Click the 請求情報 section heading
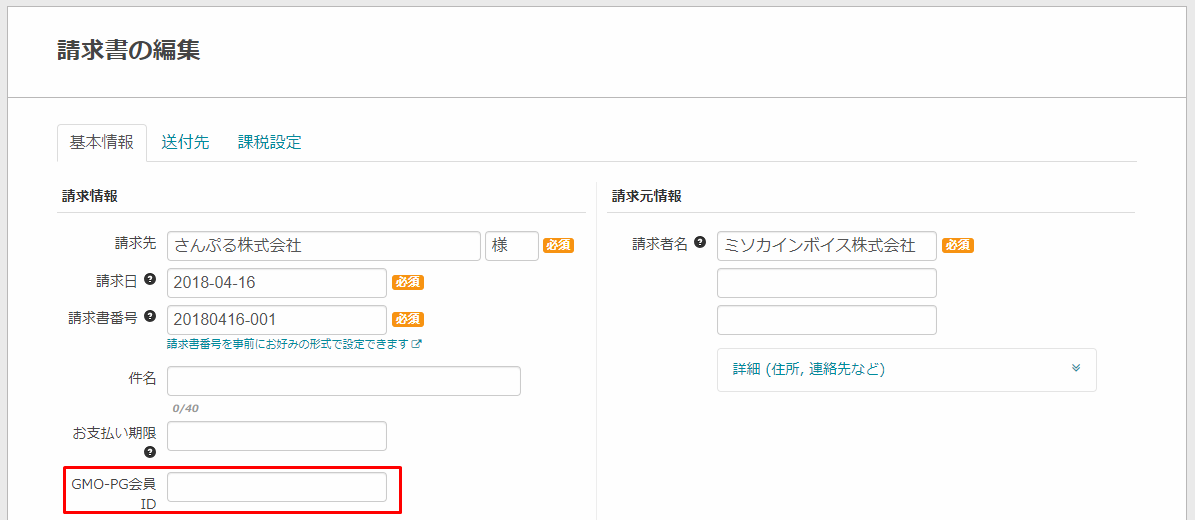This screenshot has height=520, width=1195. (90, 196)
